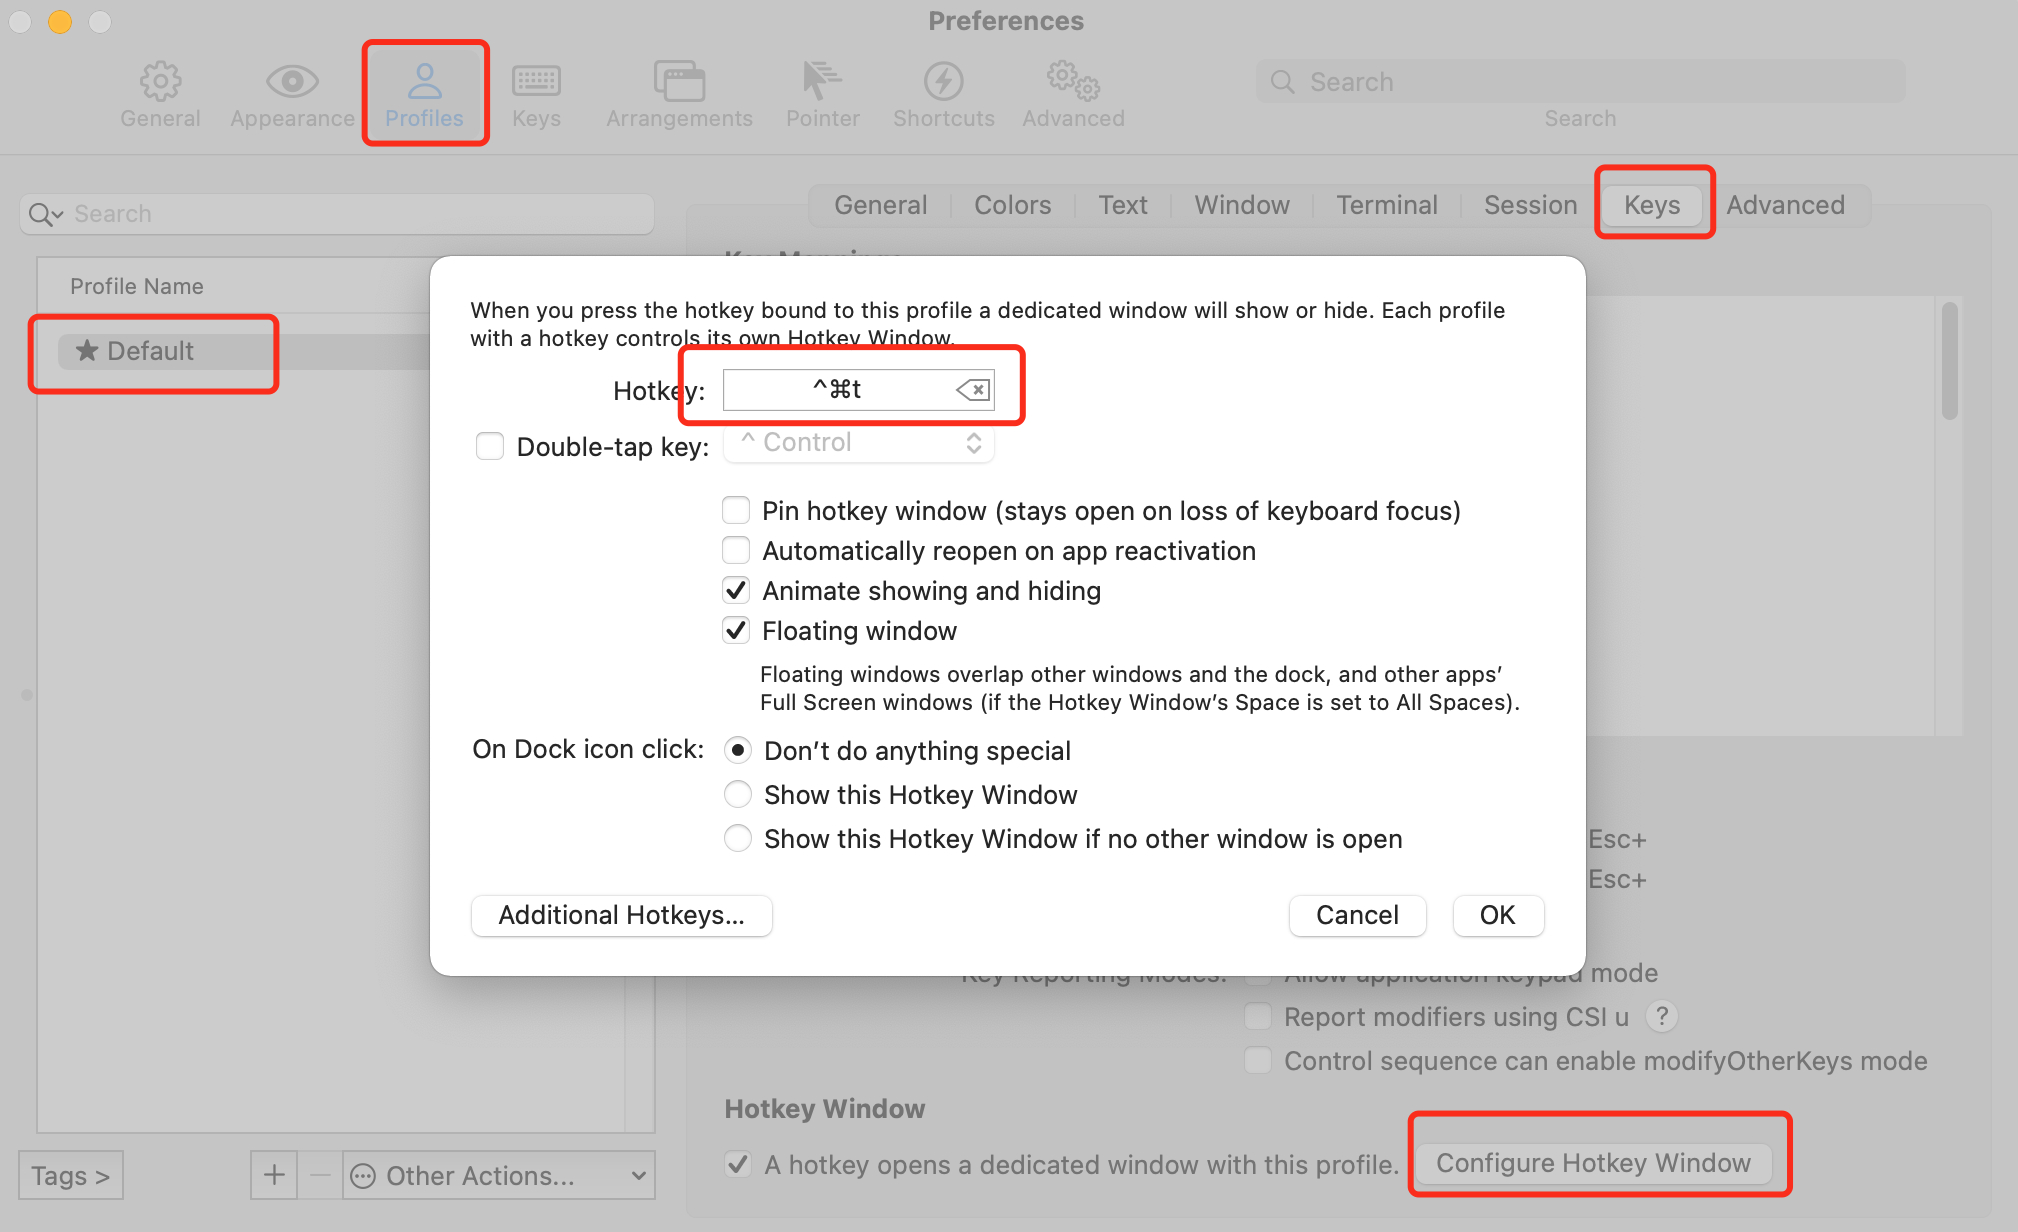Open the General preferences gear icon
Image resolution: width=2018 pixels, height=1232 pixels.
(x=160, y=82)
